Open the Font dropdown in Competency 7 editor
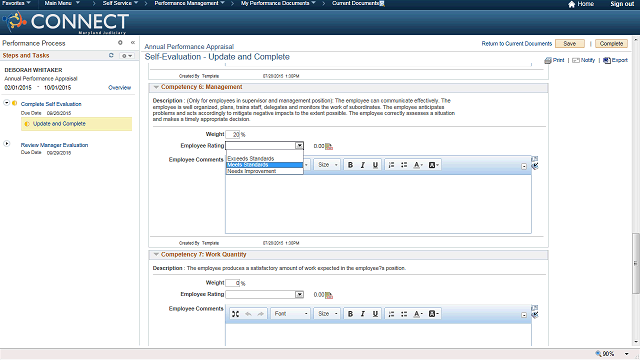640x360 pixels. [291, 313]
